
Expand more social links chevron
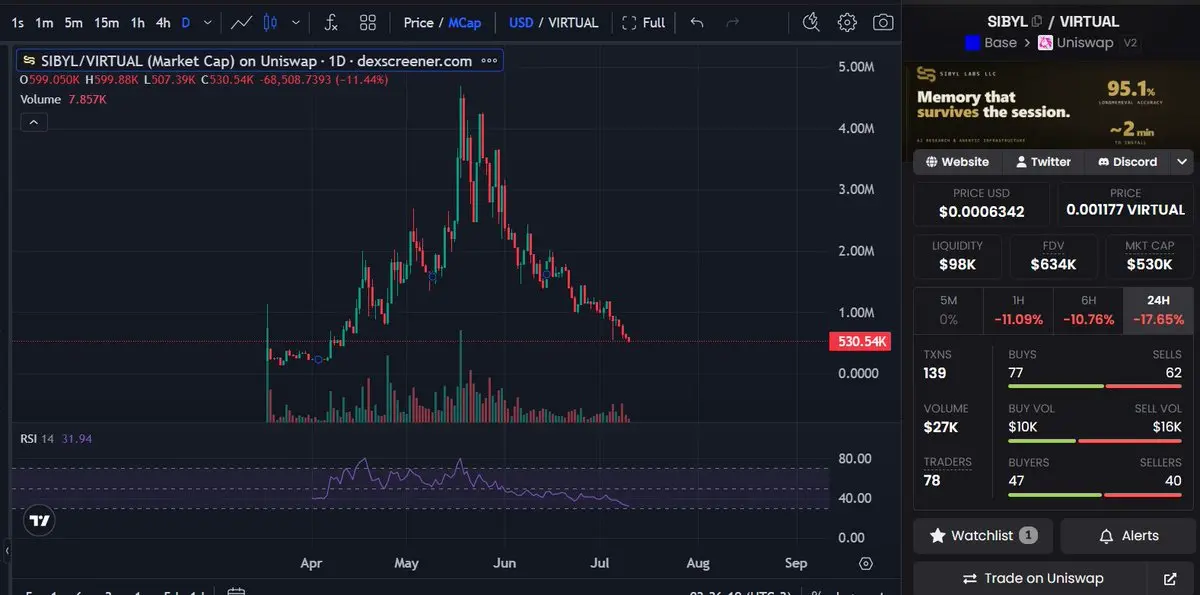coord(1183,161)
